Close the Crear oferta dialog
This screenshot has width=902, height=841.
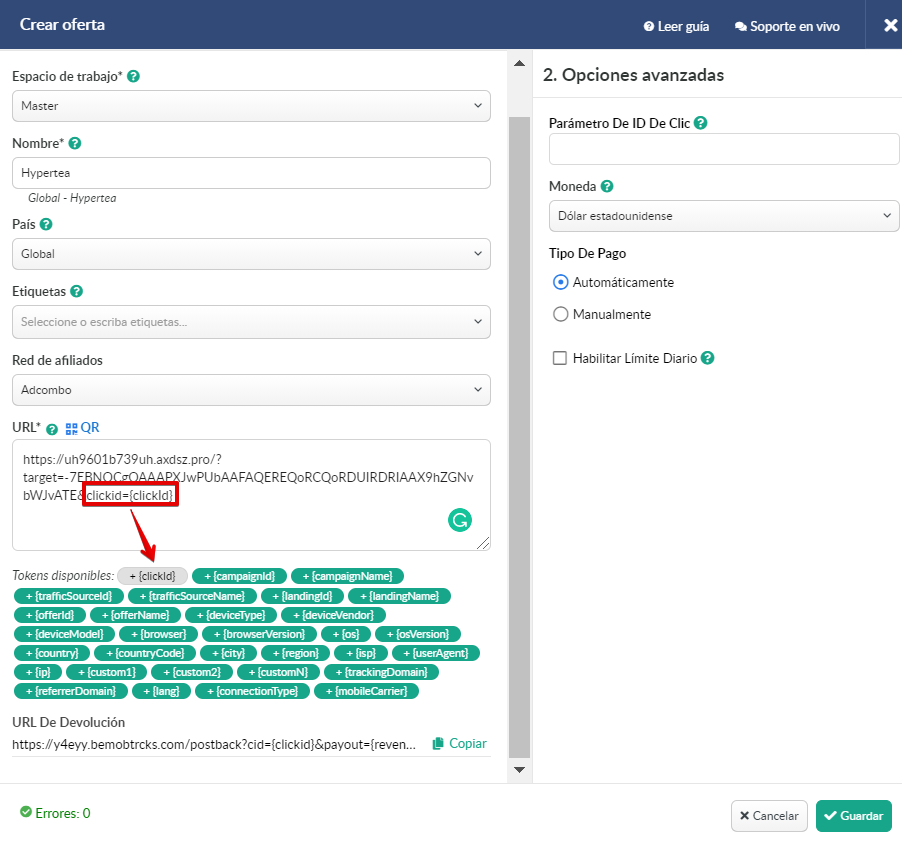[890, 25]
